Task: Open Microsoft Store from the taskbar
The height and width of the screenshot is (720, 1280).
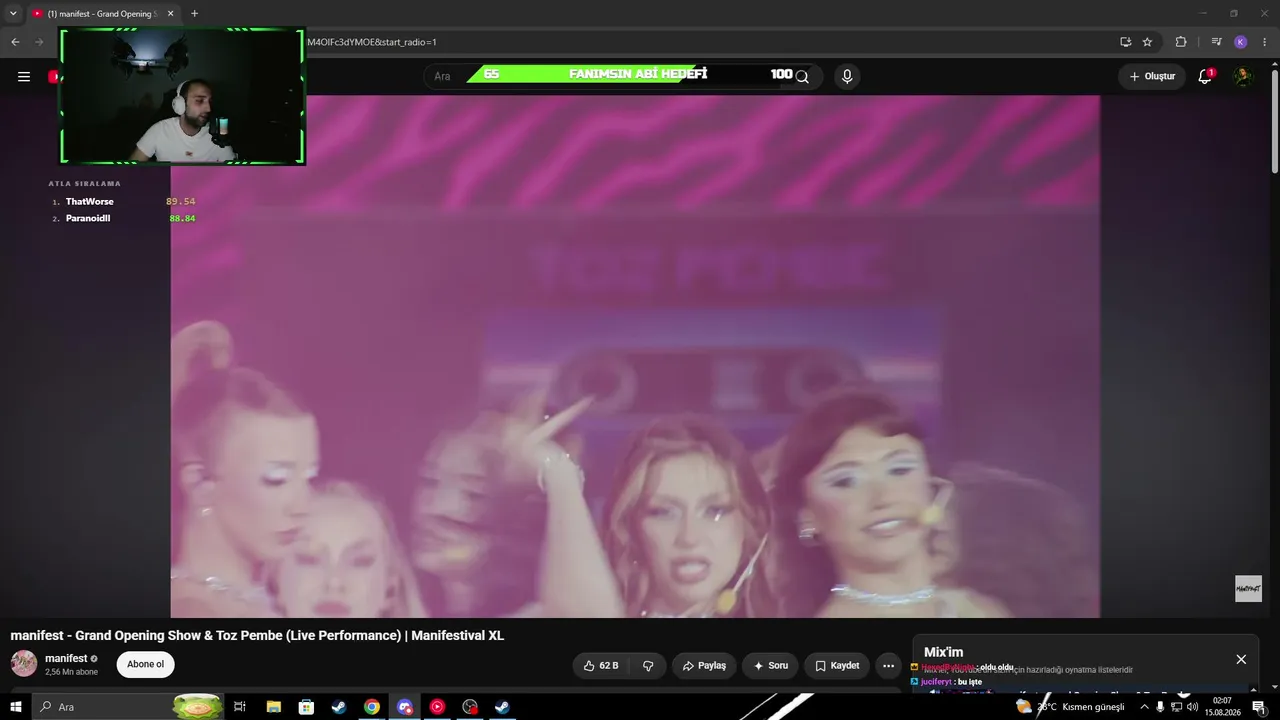Action: point(306,707)
